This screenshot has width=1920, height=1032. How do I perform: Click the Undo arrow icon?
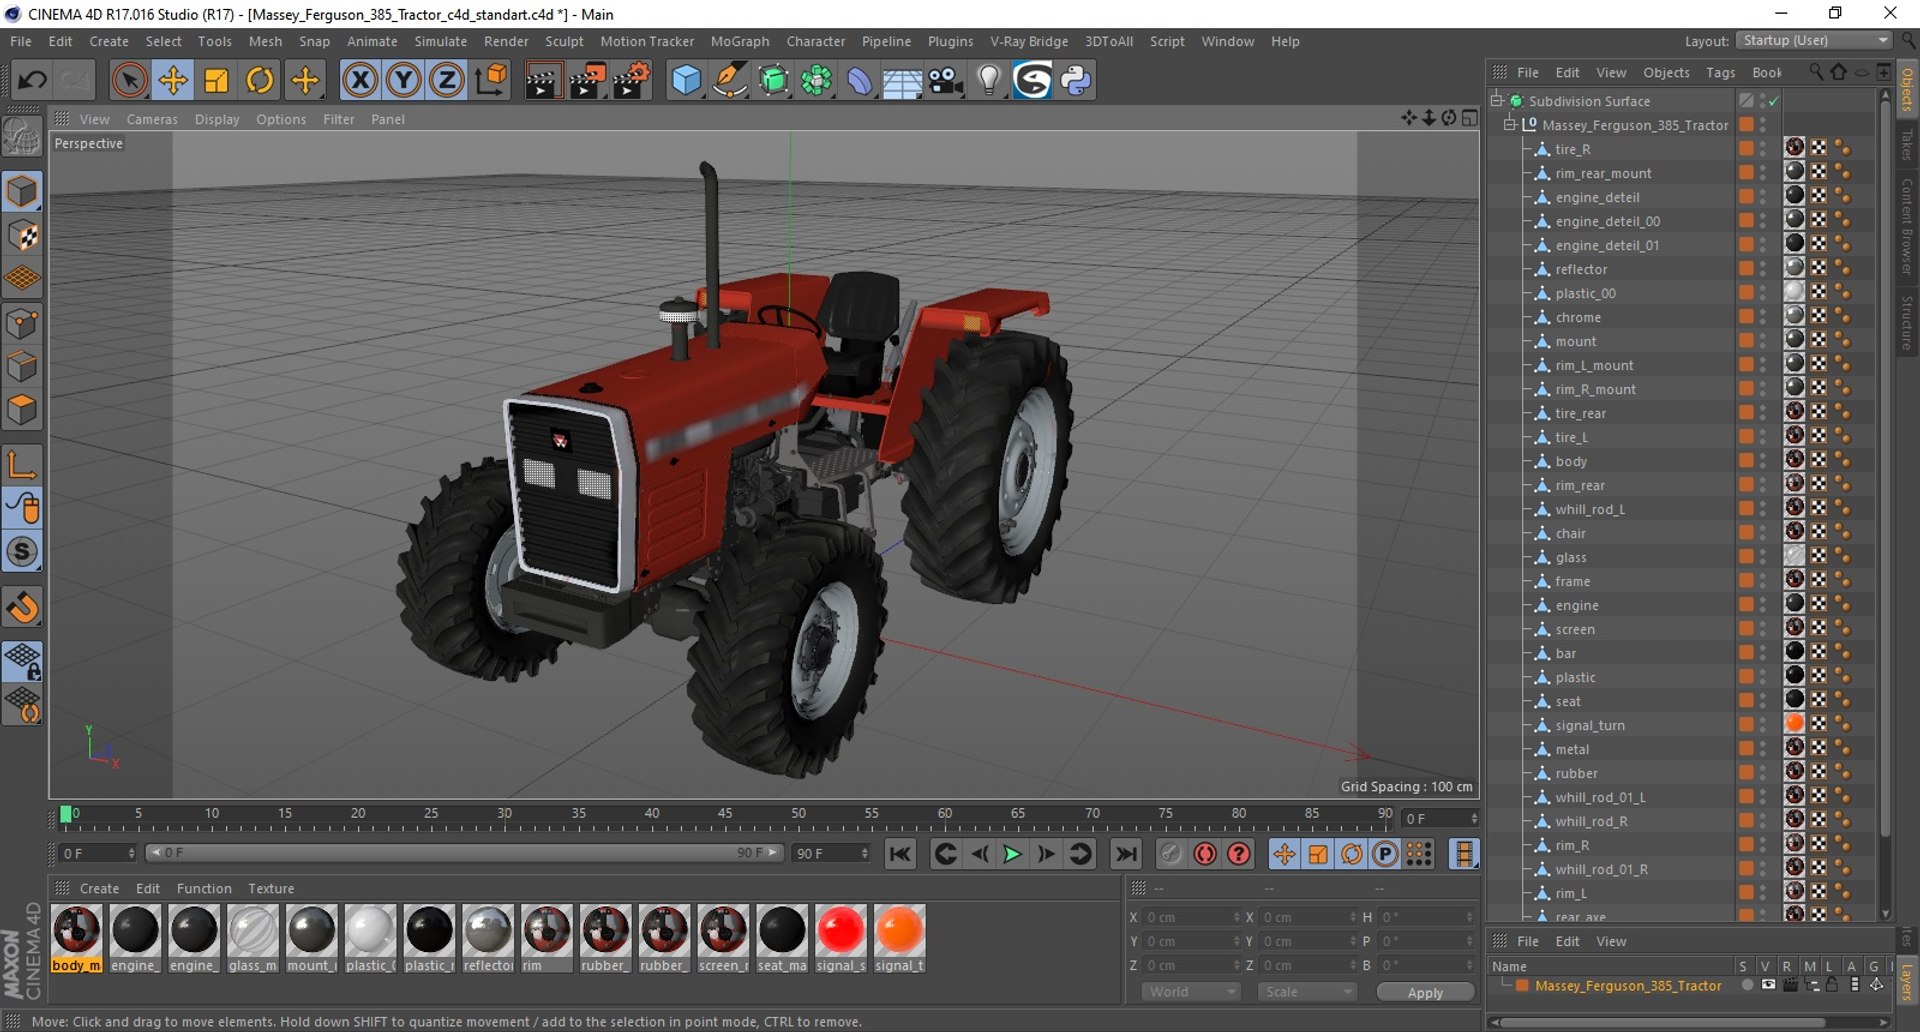32,80
